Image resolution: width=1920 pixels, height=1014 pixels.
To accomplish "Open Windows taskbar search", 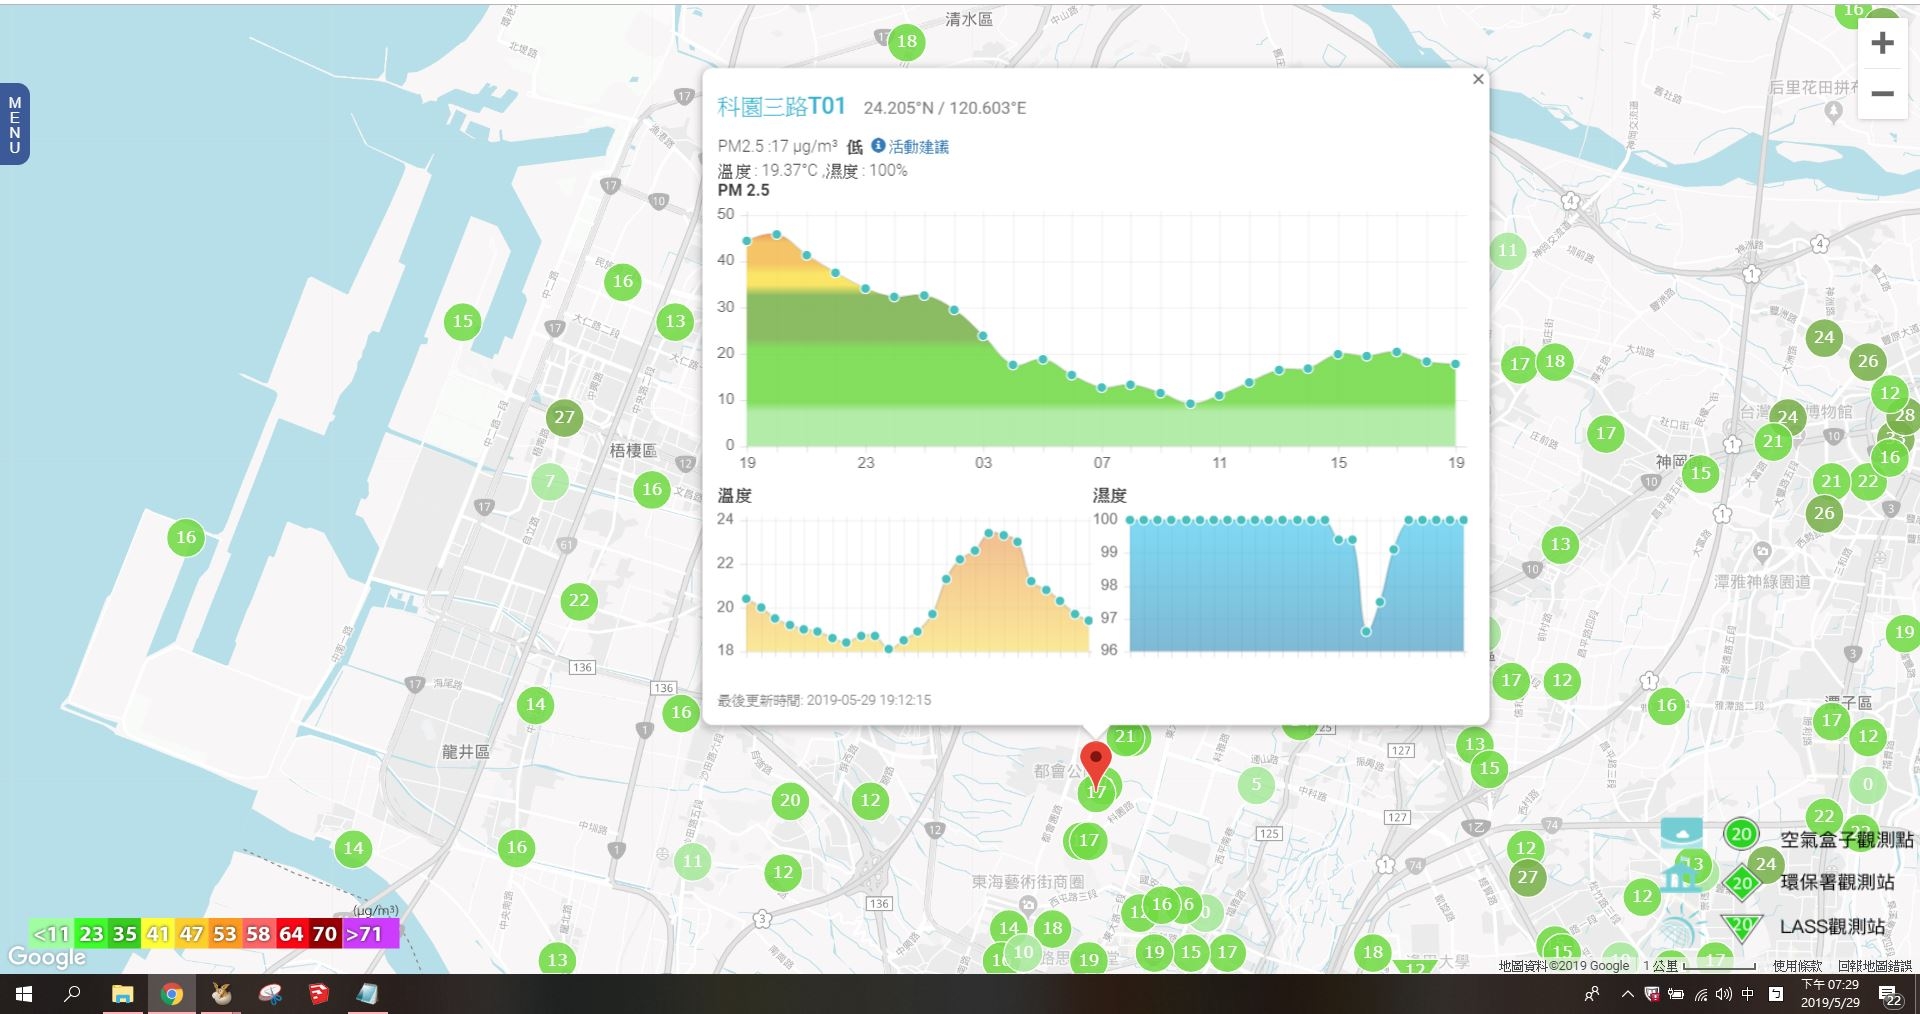I will point(72,994).
